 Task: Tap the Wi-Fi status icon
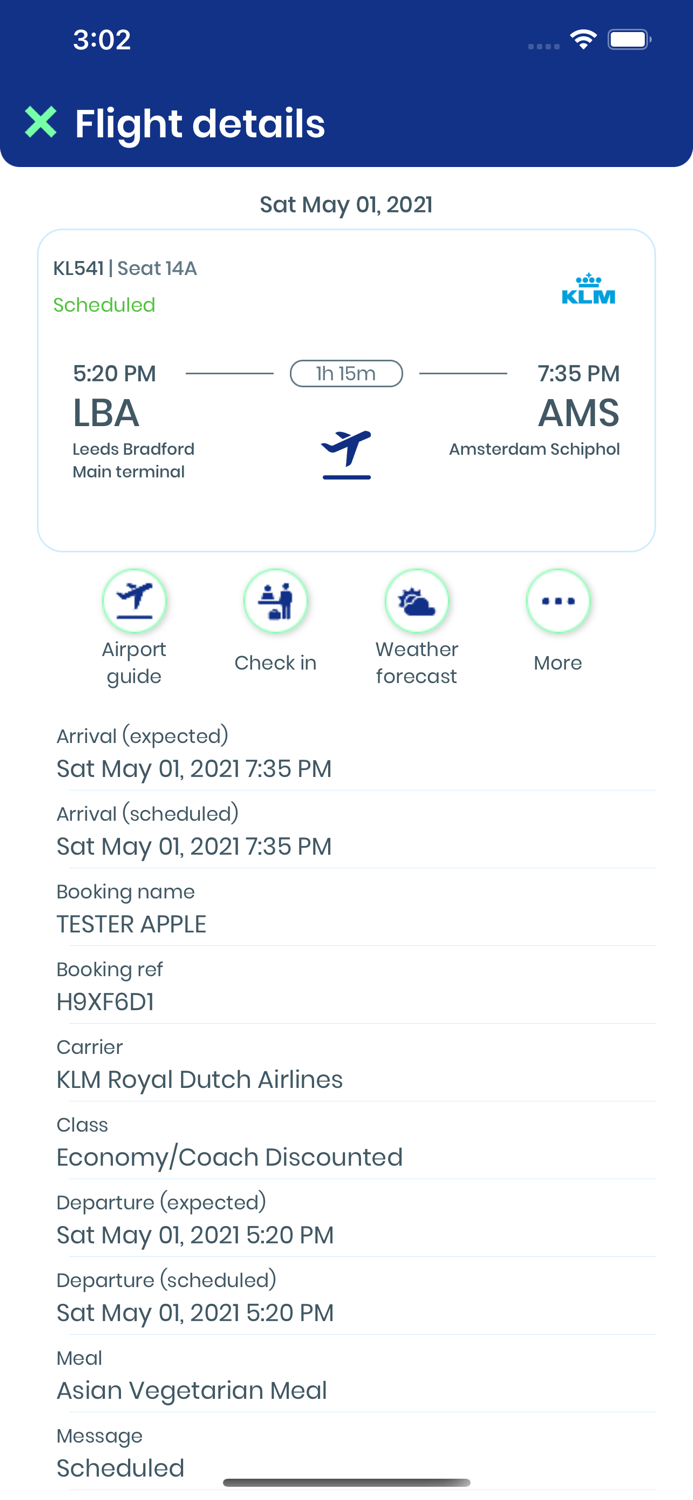tap(583, 40)
